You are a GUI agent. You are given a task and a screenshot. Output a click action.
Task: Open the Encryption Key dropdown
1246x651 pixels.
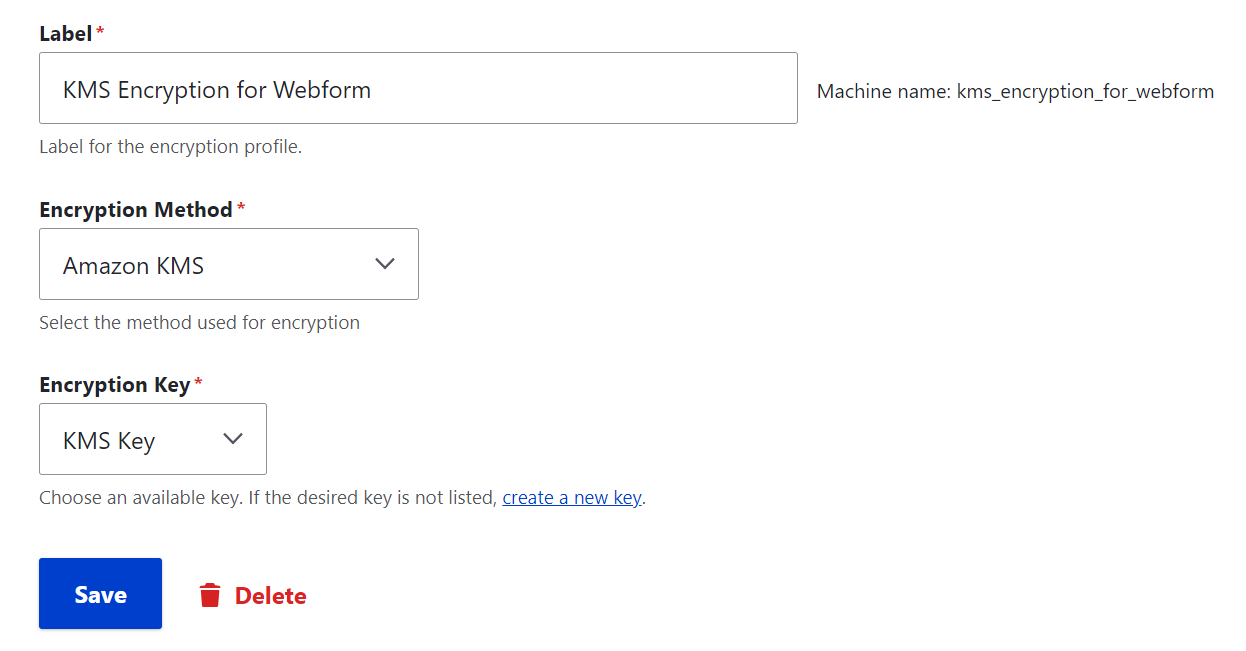click(152, 438)
